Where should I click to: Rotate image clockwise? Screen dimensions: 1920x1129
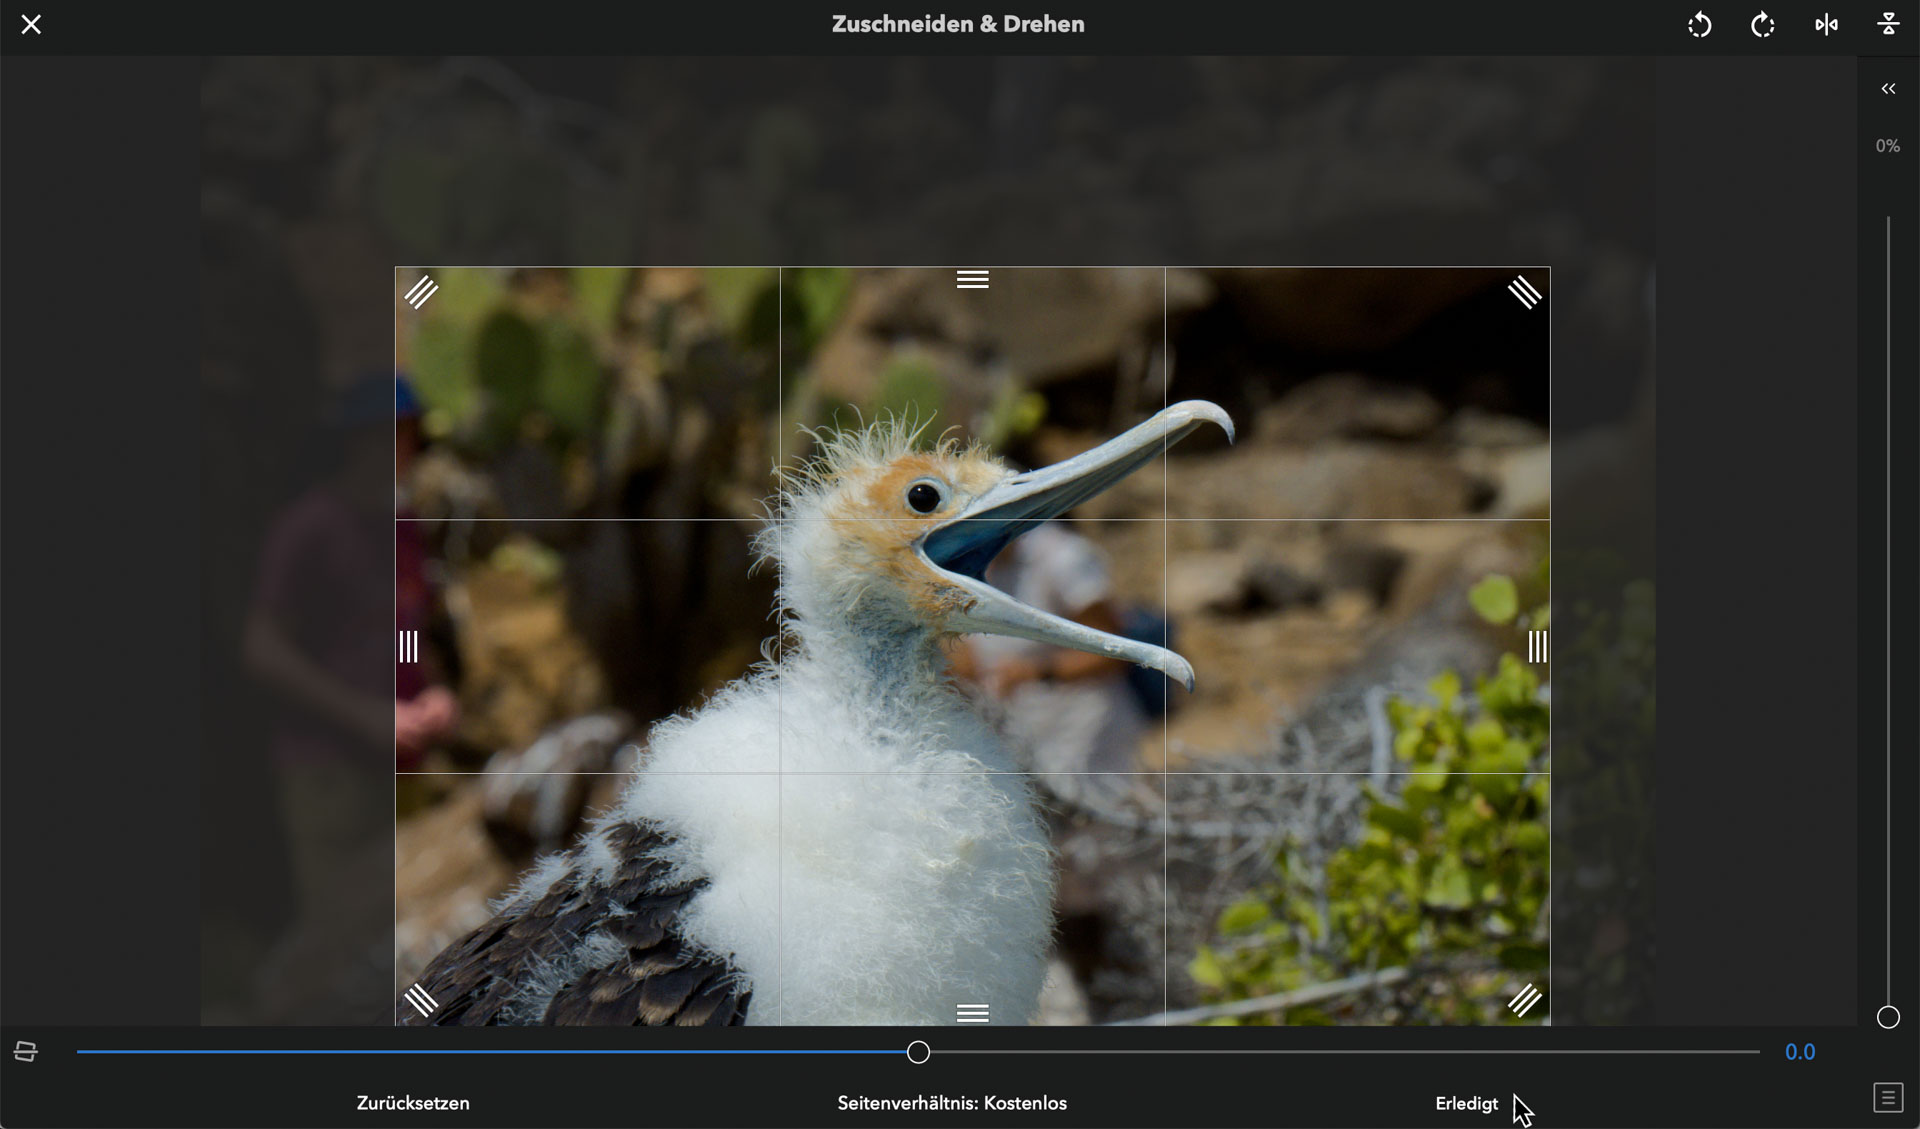click(x=1762, y=24)
